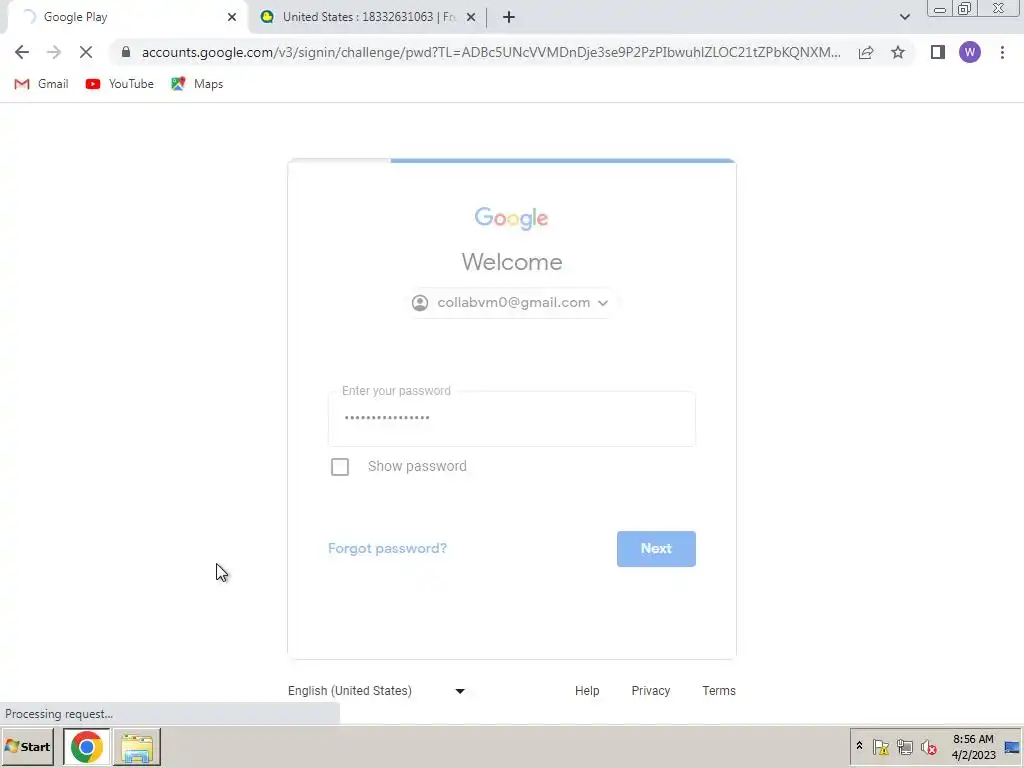The image size is (1024, 768).
Task: Open the Help footer link
Action: [587, 690]
